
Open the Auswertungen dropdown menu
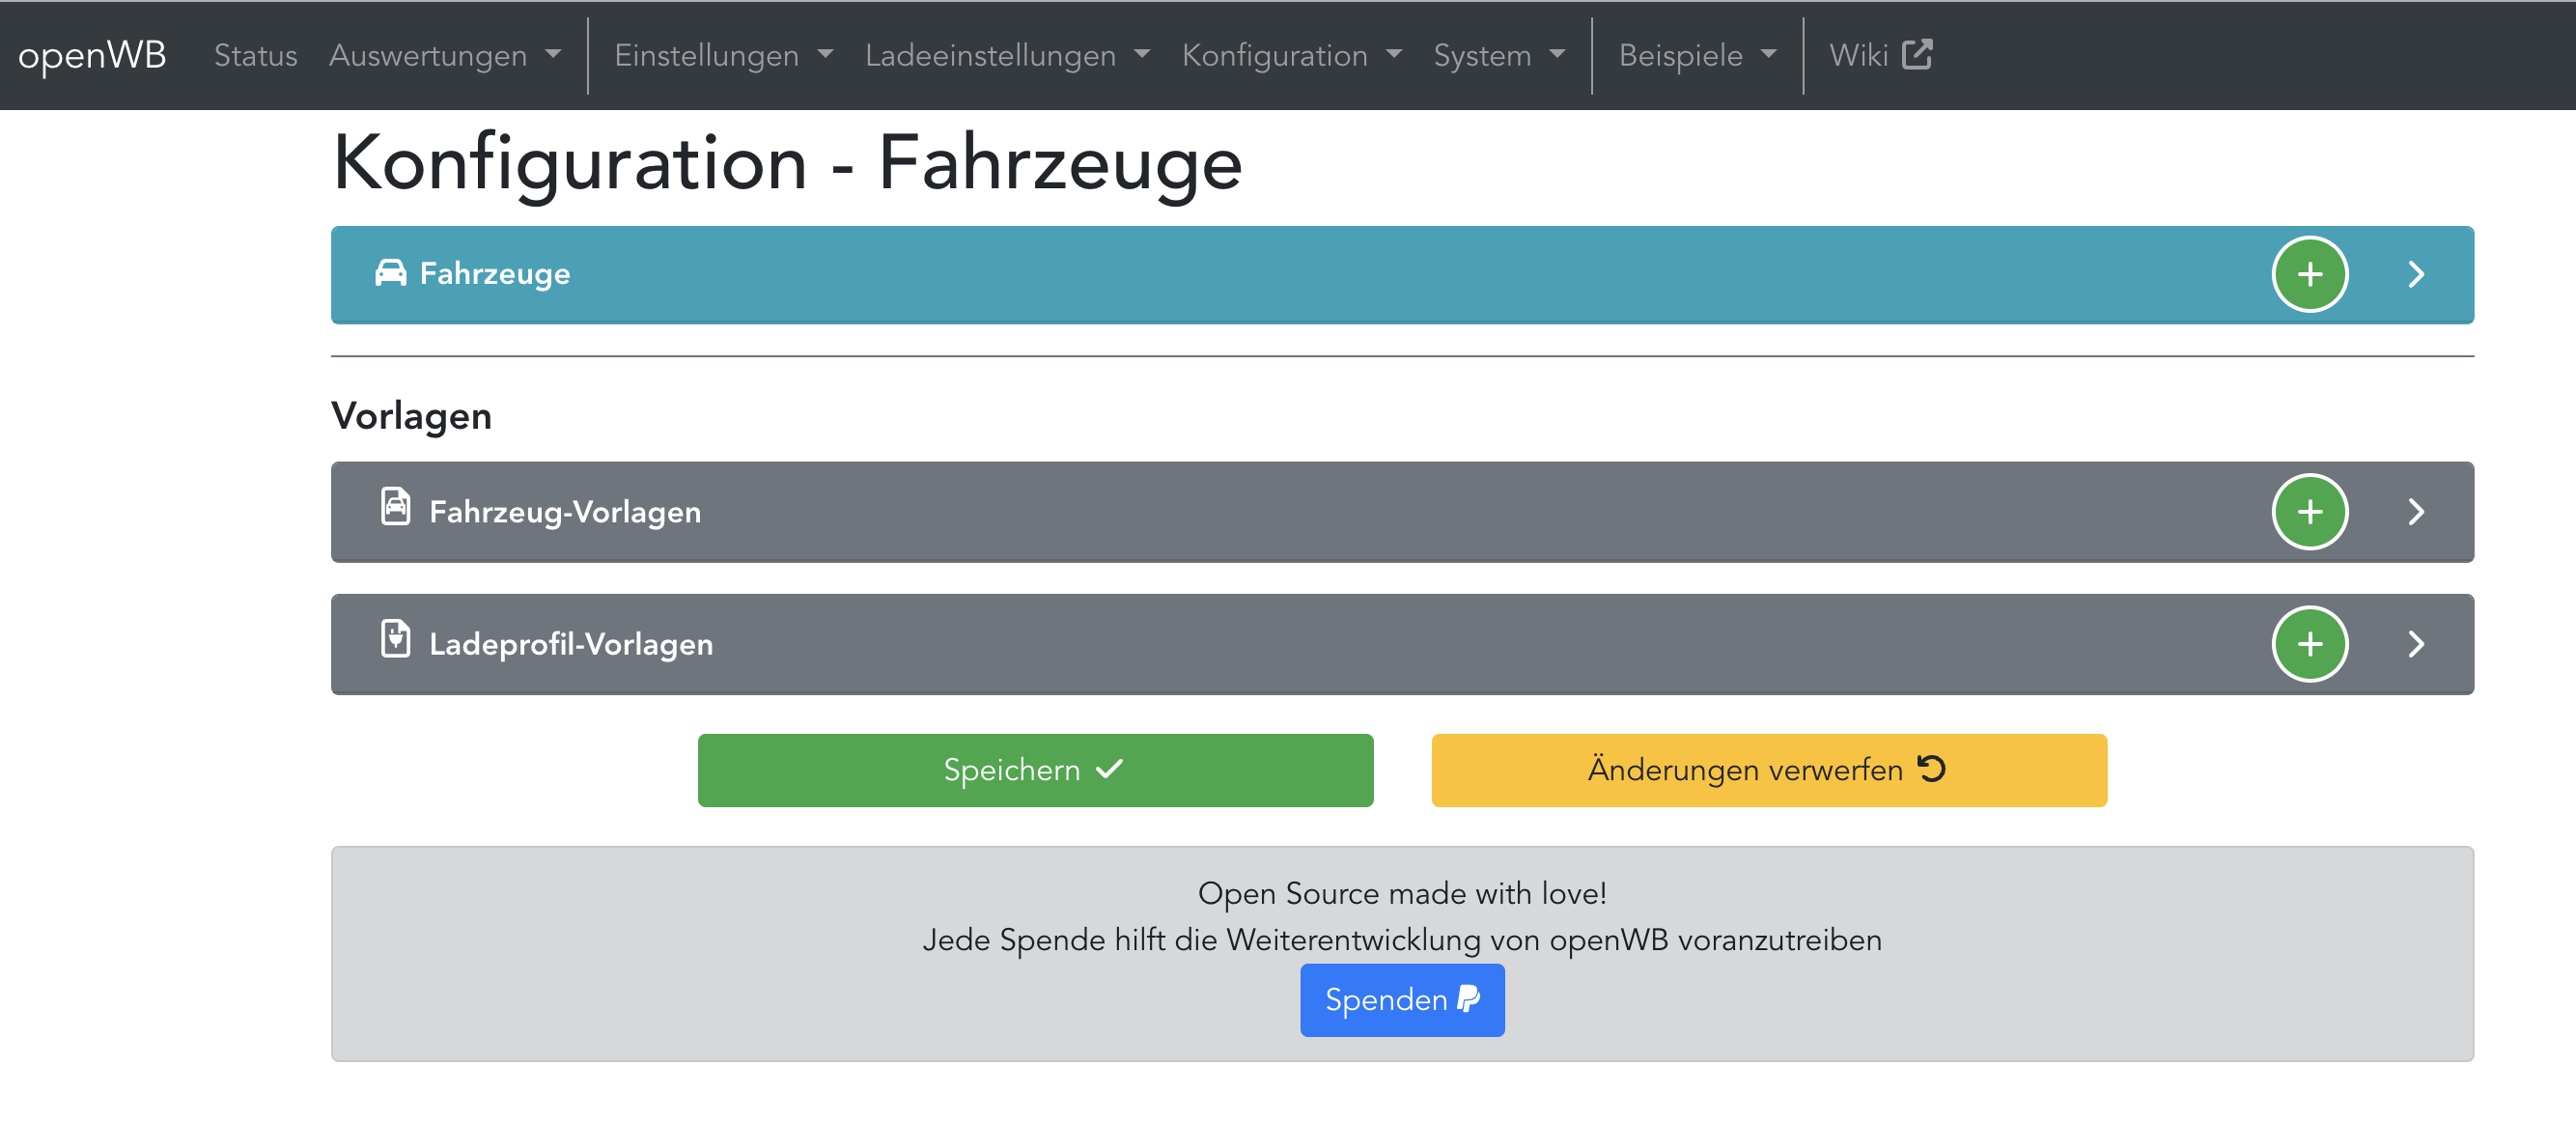tap(444, 55)
